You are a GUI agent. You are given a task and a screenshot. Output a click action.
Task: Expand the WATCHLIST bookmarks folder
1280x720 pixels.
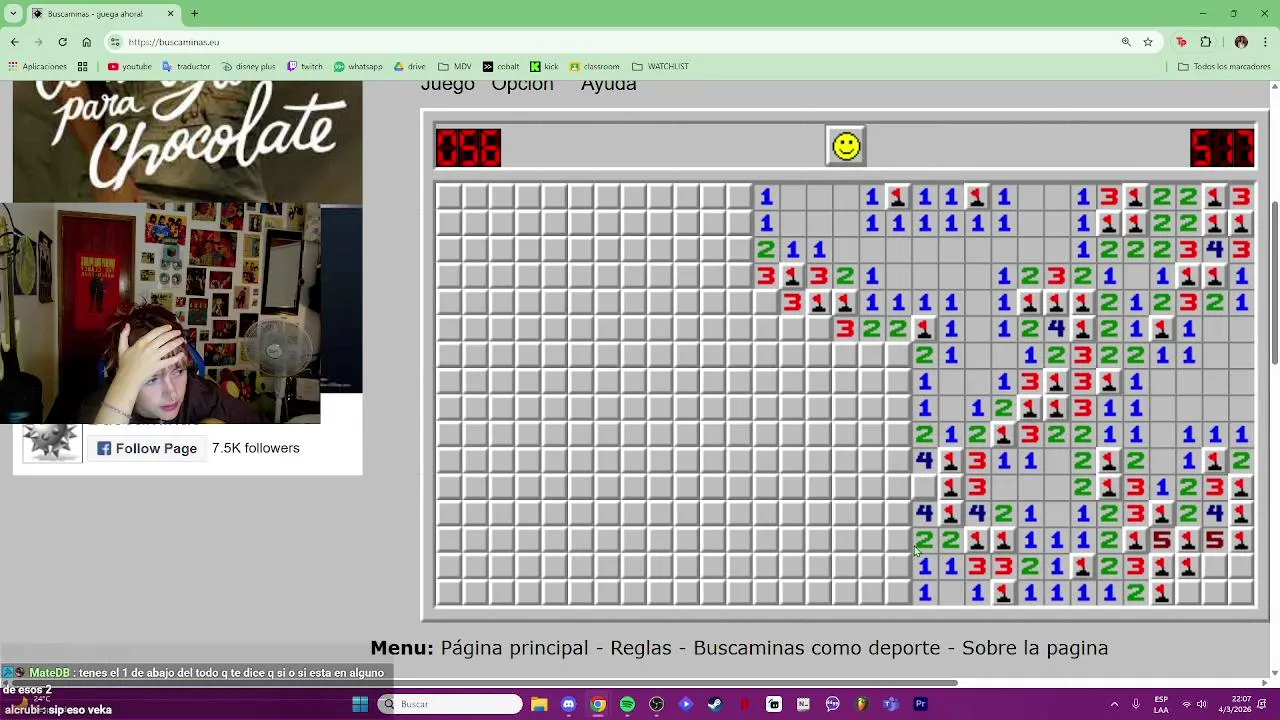coord(660,67)
